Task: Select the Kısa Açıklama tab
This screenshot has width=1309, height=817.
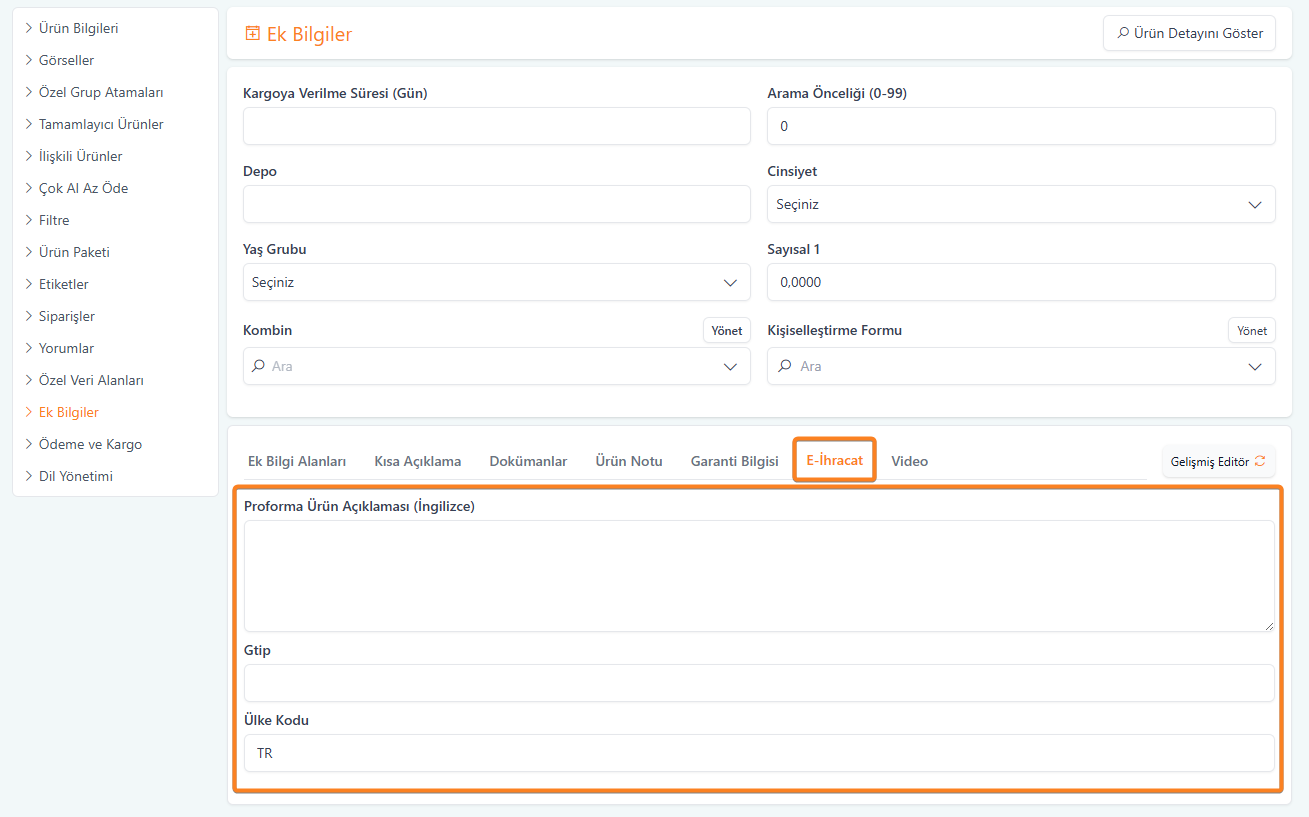Action: click(x=417, y=461)
